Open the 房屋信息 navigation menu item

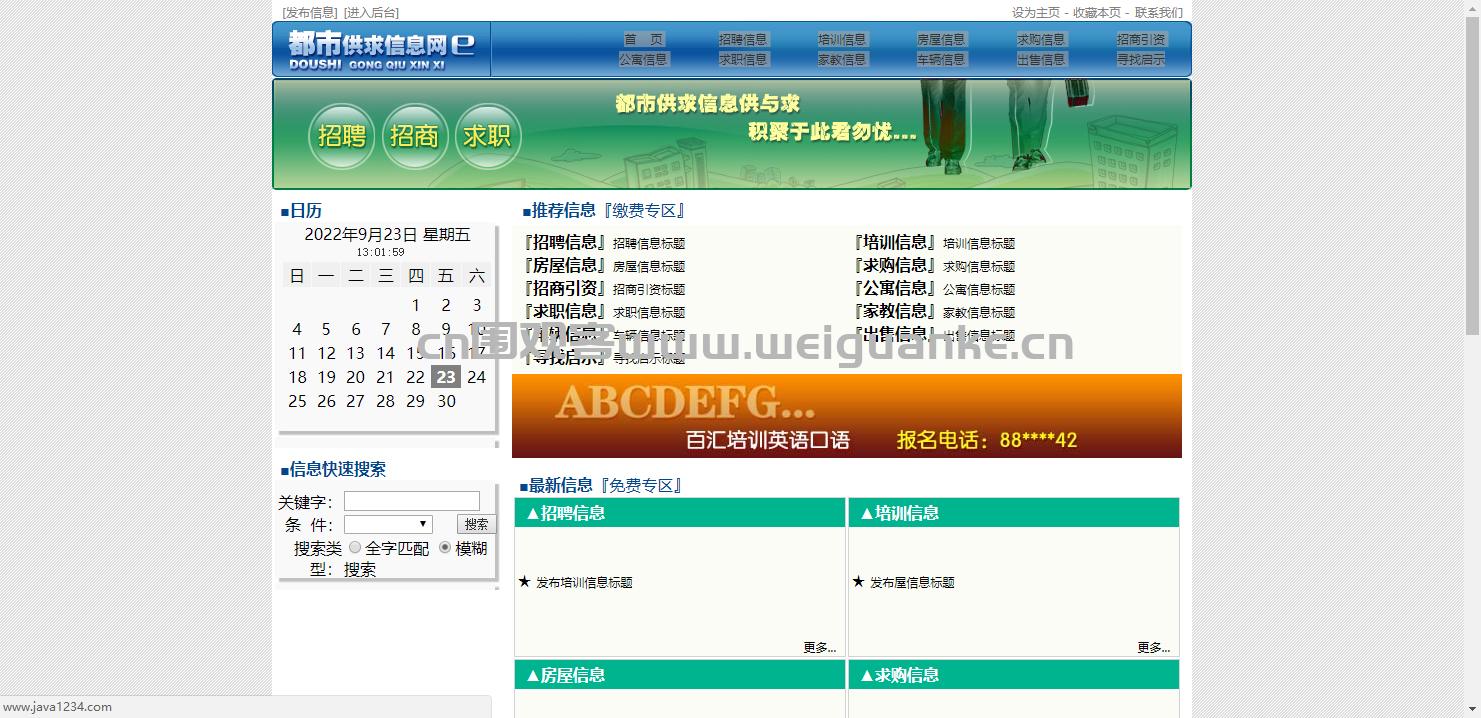click(x=940, y=38)
